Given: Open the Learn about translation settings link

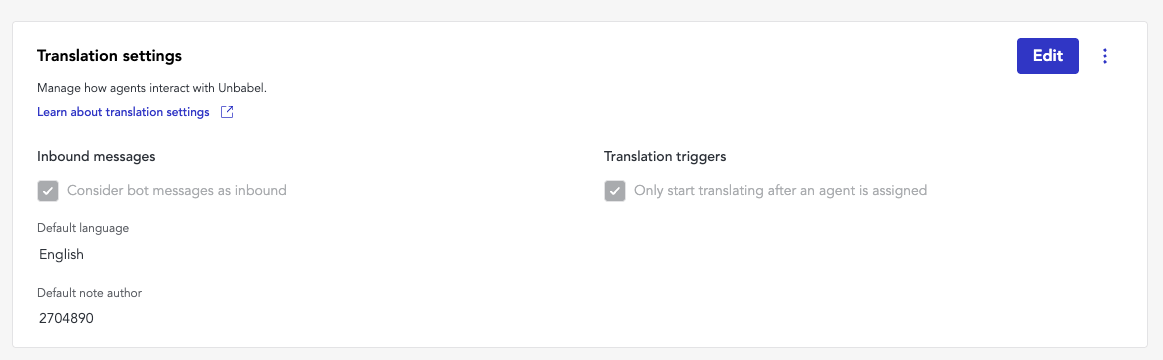Looking at the screenshot, I should click(123, 113).
